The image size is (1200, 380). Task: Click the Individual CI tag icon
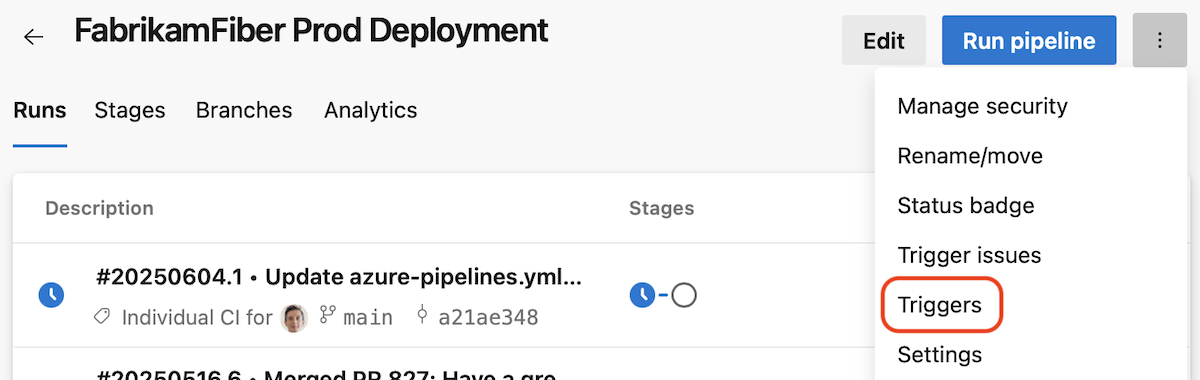click(101, 318)
